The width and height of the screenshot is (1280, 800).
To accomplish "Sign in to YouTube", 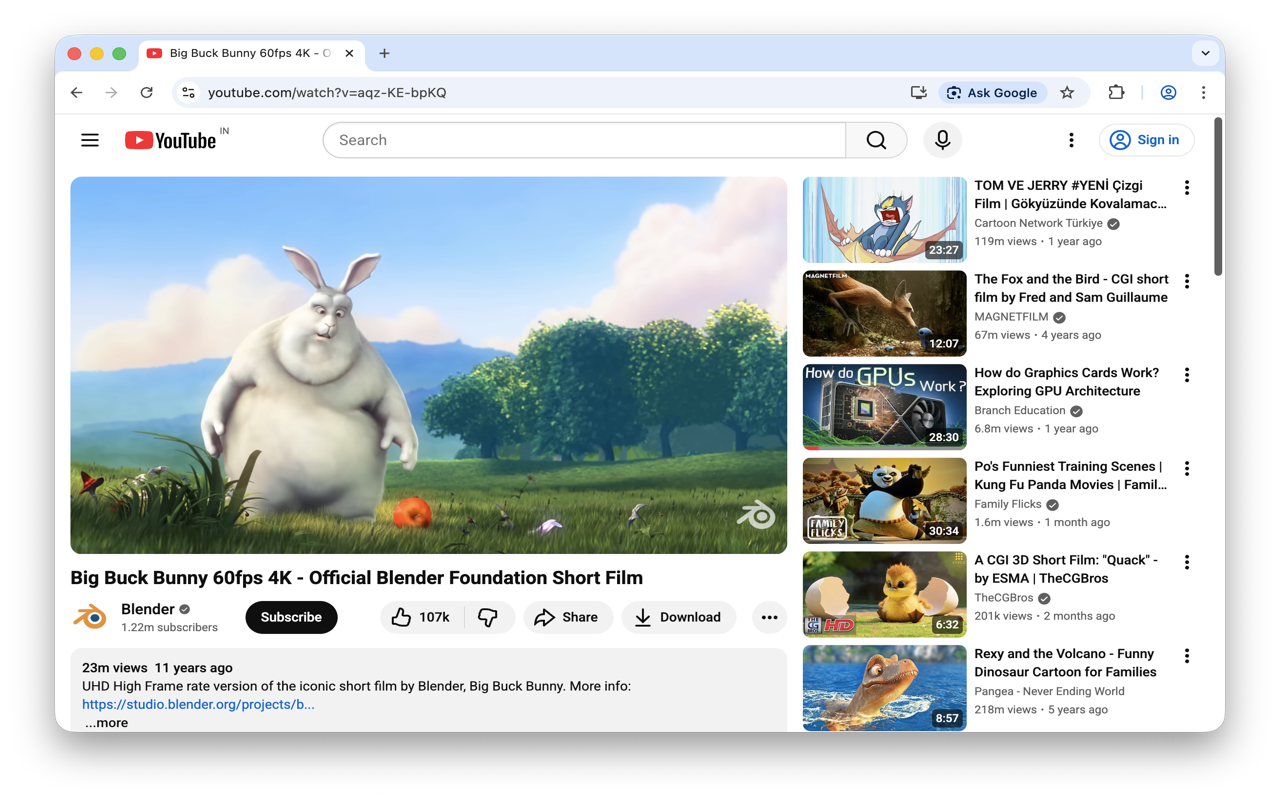I will pyautogui.click(x=1146, y=140).
